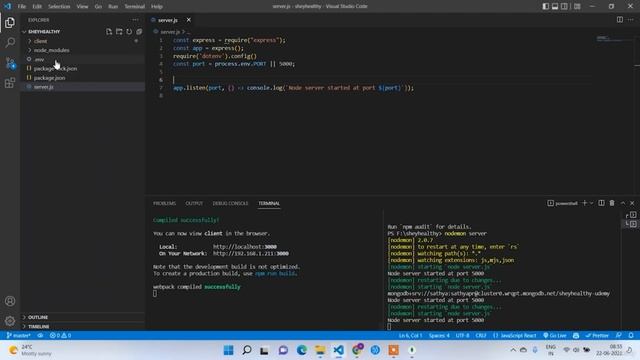640x360 pixels.
Task: Open the Extensions view
Action: (10, 83)
